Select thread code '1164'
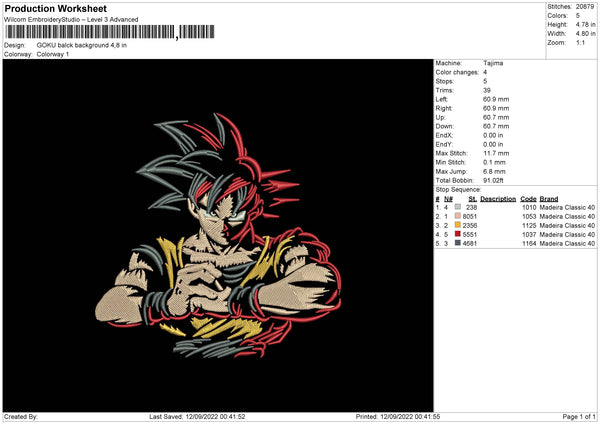 [x=529, y=243]
